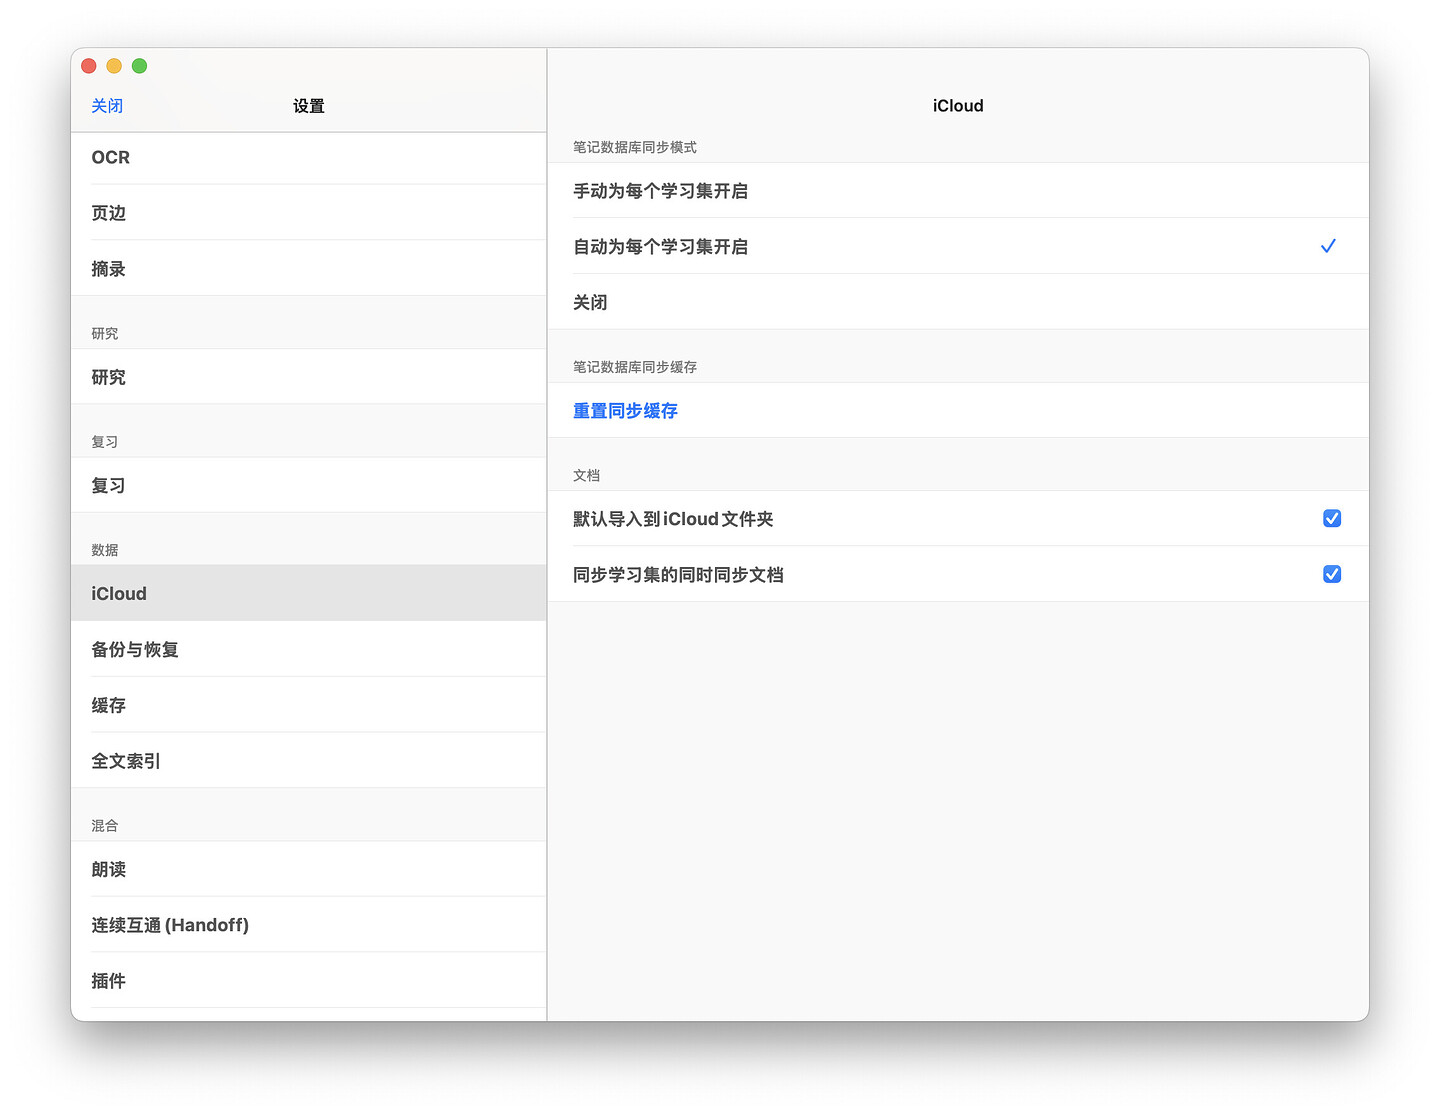Choose 手动为每个学习集开启 sync mode
The height and width of the screenshot is (1115, 1440).
click(958, 190)
